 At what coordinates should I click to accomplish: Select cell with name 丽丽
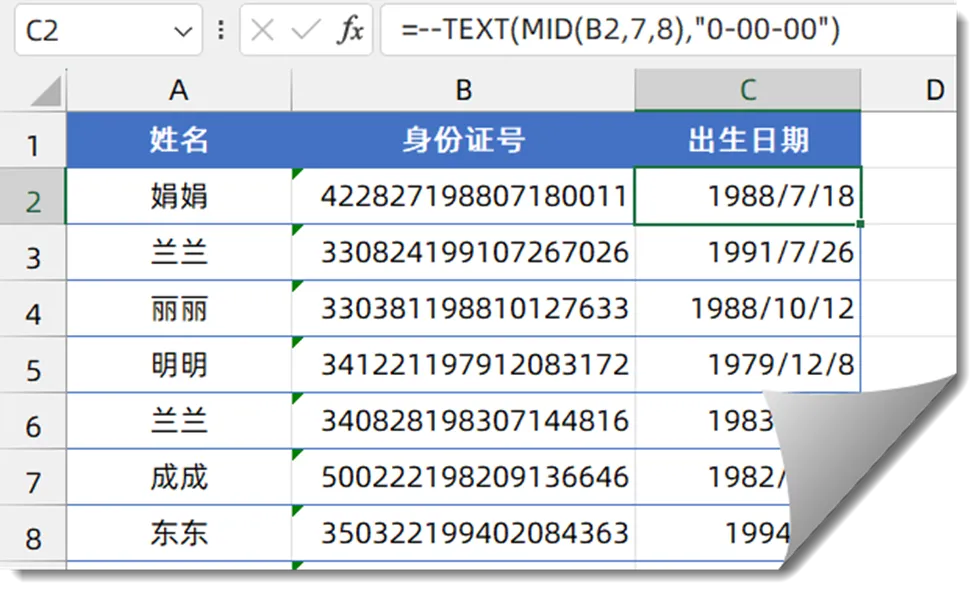click(178, 309)
